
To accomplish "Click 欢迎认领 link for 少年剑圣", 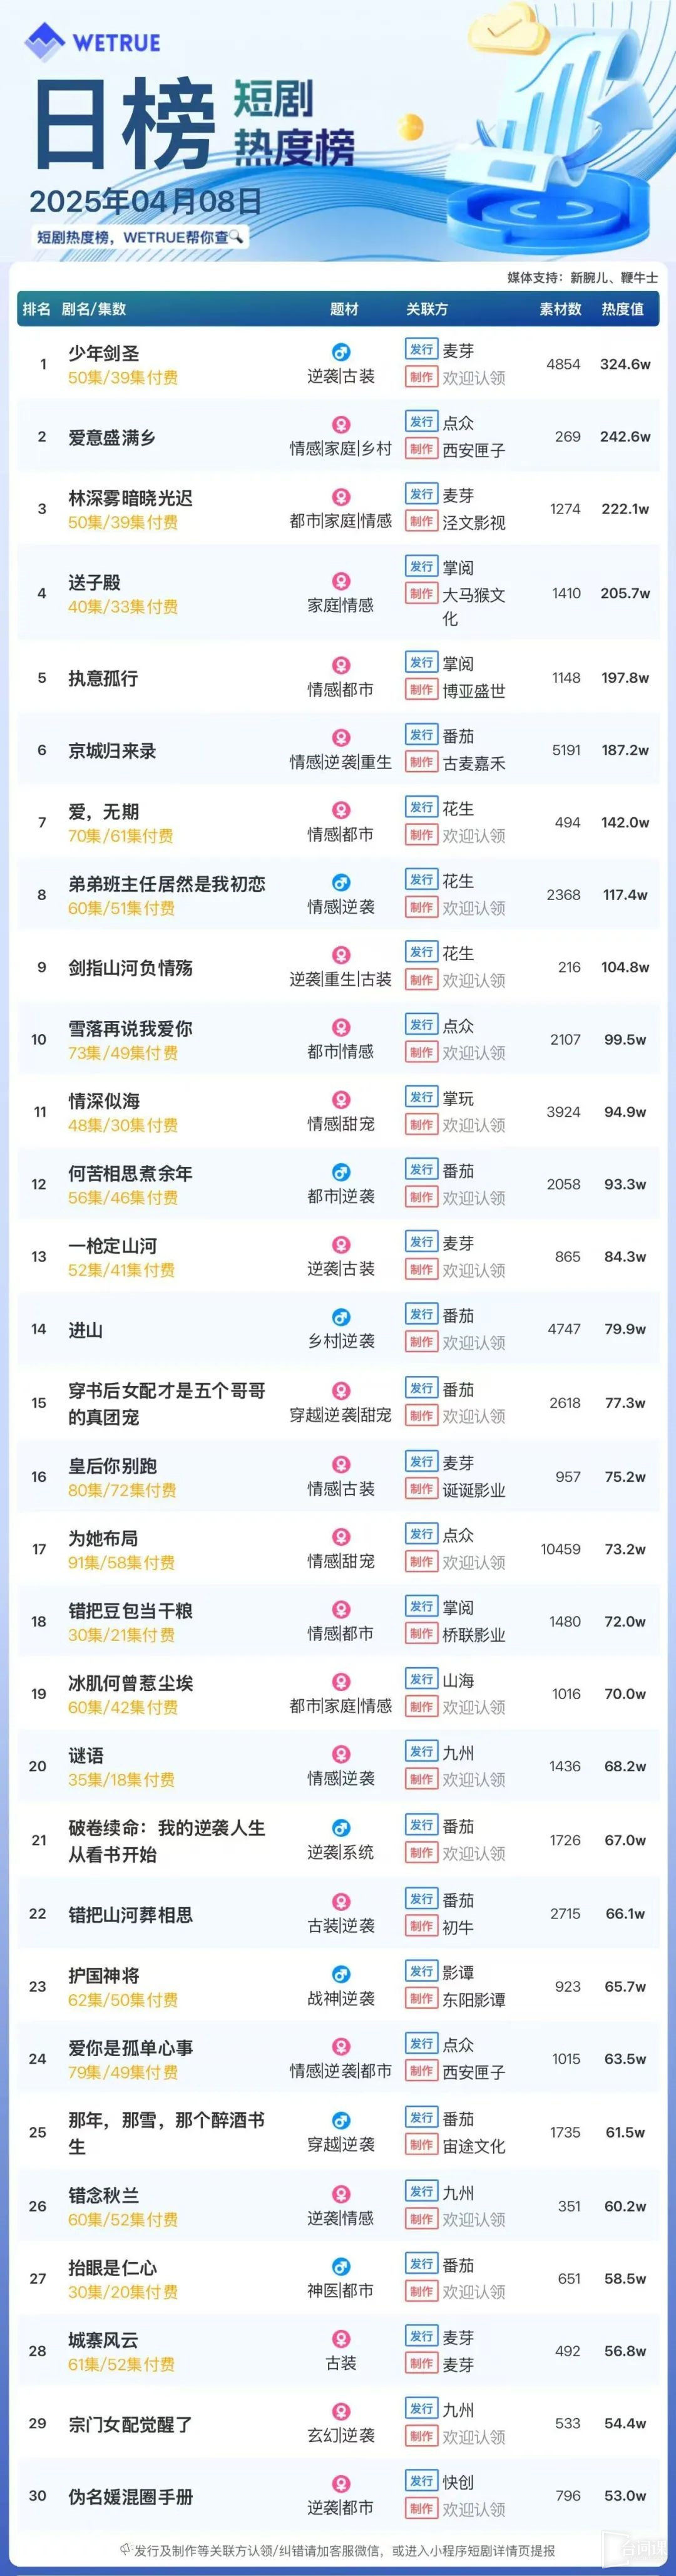I will click(x=474, y=378).
